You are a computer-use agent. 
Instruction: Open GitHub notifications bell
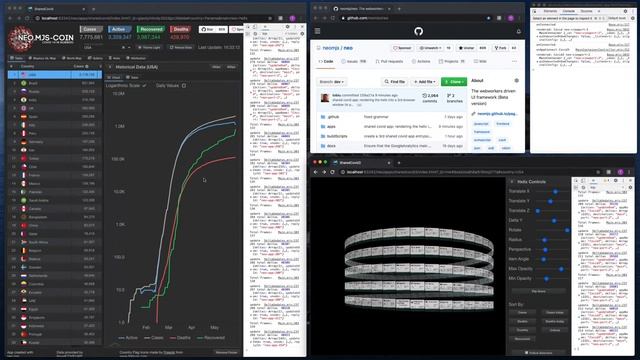click(519, 31)
